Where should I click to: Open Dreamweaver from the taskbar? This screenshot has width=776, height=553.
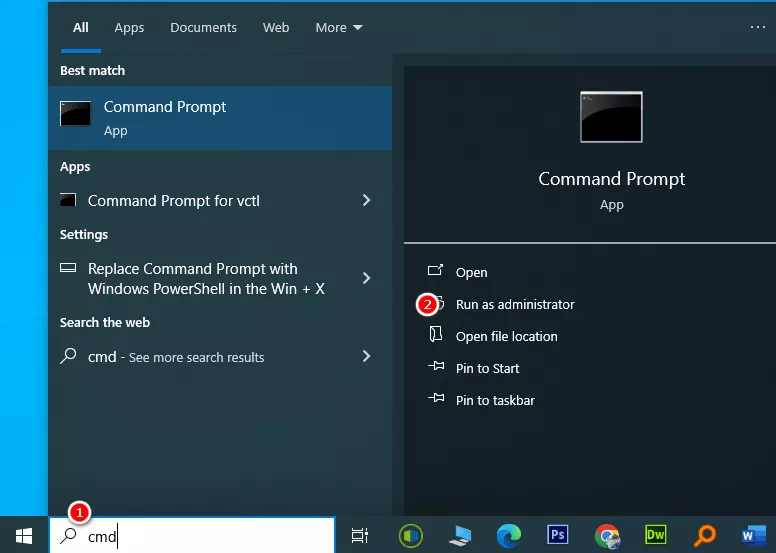[656, 535]
